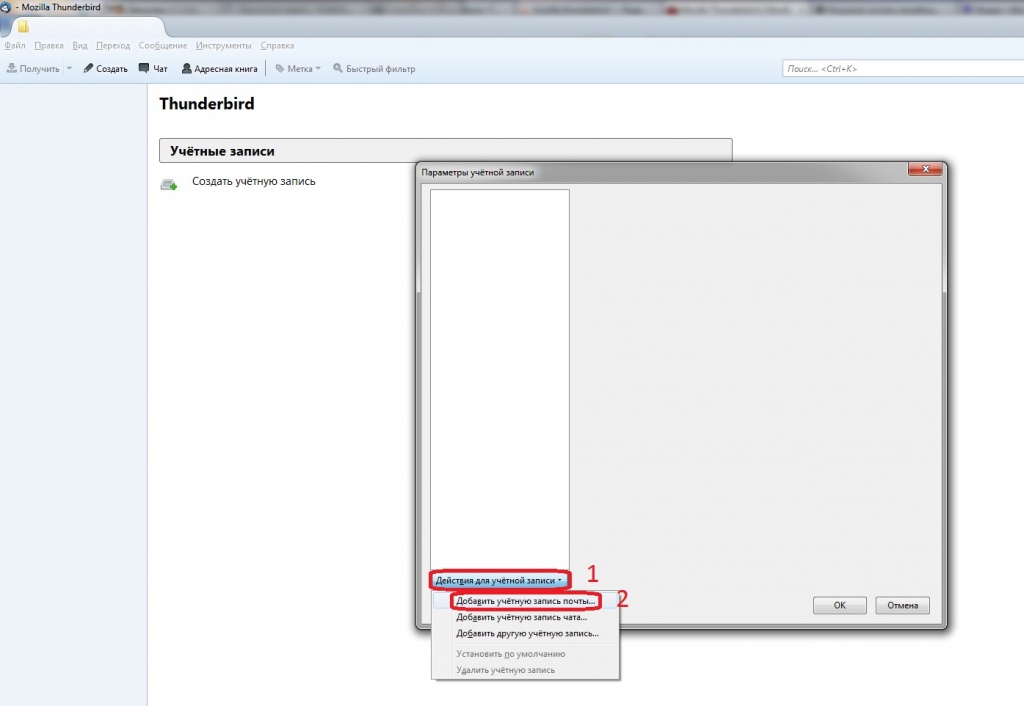
Task: Expand the Метка tag dropdown
Action: (x=298, y=69)
